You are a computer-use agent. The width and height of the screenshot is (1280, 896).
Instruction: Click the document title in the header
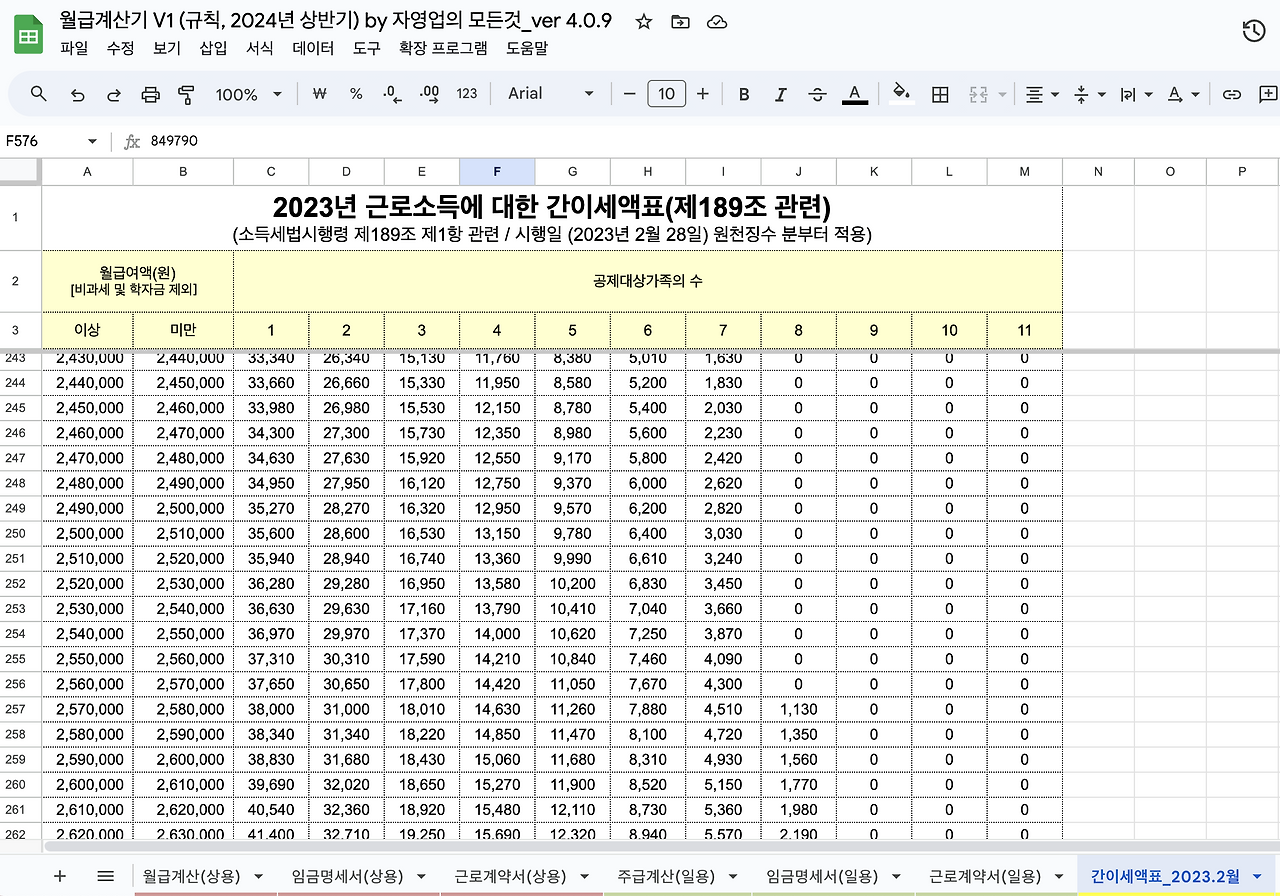[x=336, y=21]
